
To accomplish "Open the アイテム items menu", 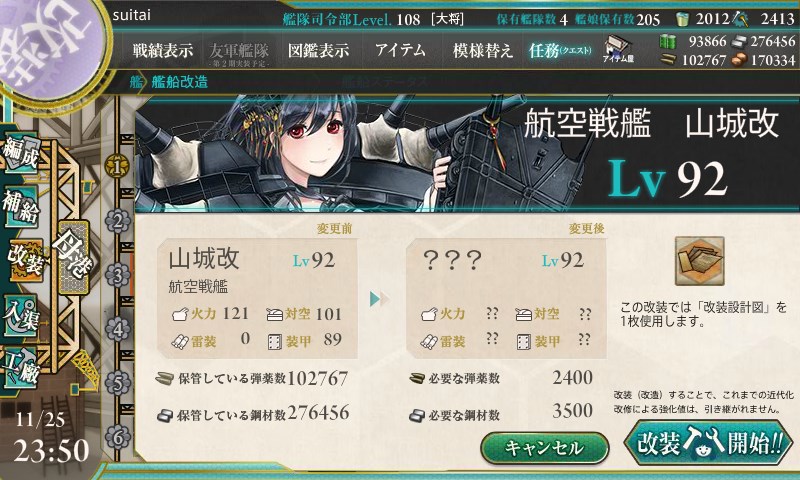I will click(x=400, y=50).
